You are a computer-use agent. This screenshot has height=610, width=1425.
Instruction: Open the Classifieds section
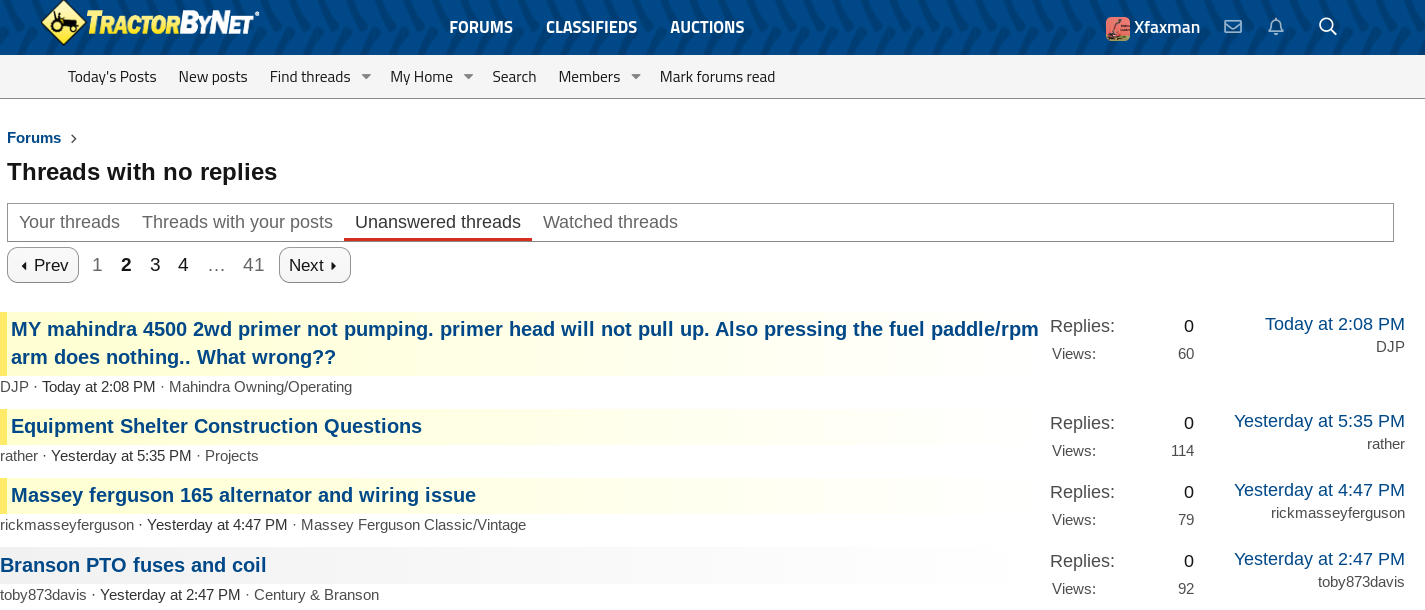[x=591, y=27]
